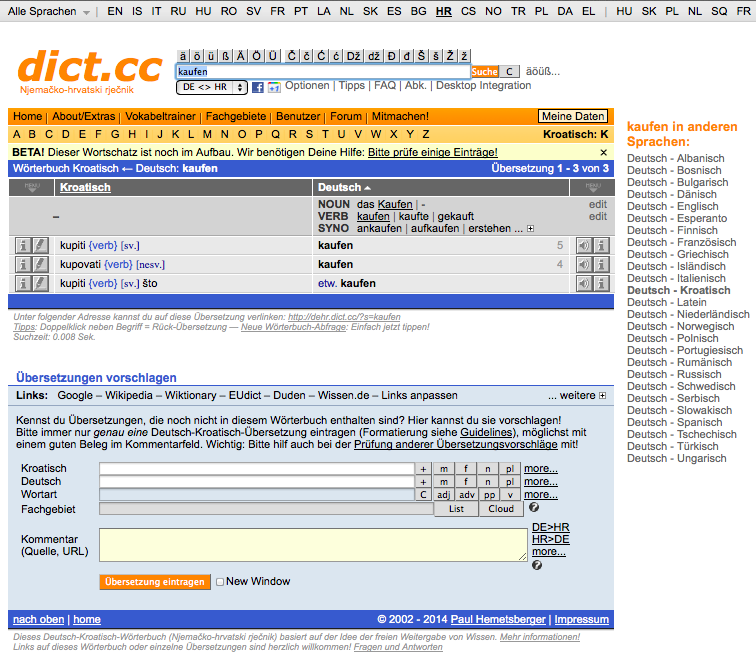
Task: Open info icon beside kupovati entry
Action: (x=23, y=264)
